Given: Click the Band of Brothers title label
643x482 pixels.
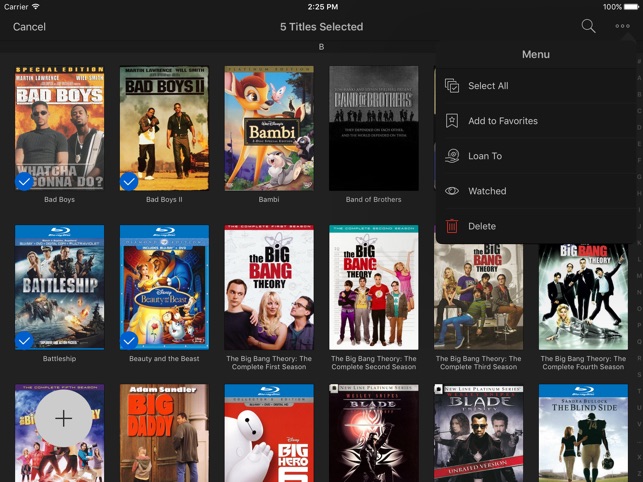Looking at the screenshot, I should tap(374, 199).
